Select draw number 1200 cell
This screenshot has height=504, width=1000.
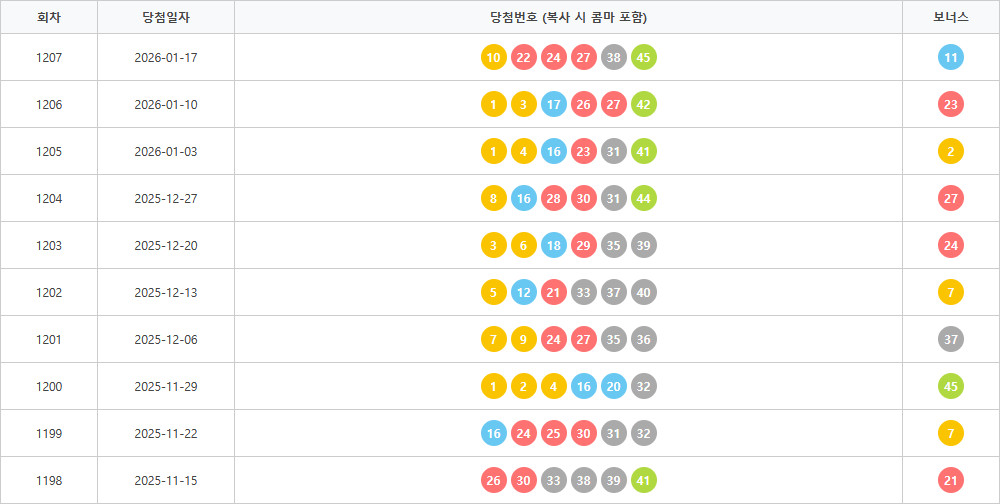click(48, 387)
